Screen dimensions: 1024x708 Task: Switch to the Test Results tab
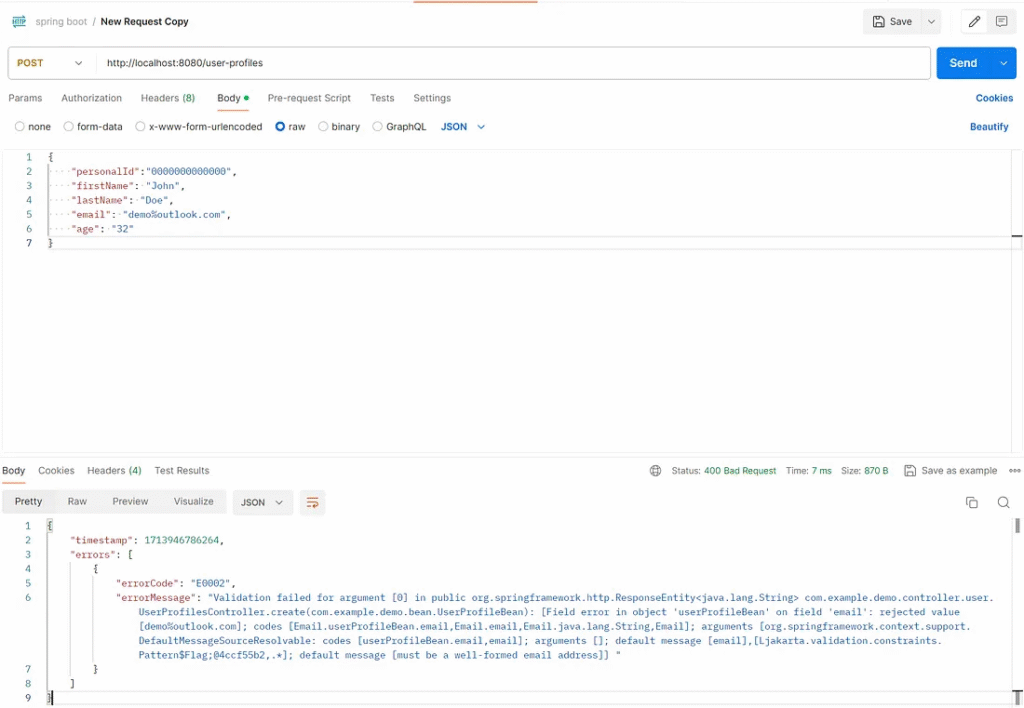(x=182, y=470)
